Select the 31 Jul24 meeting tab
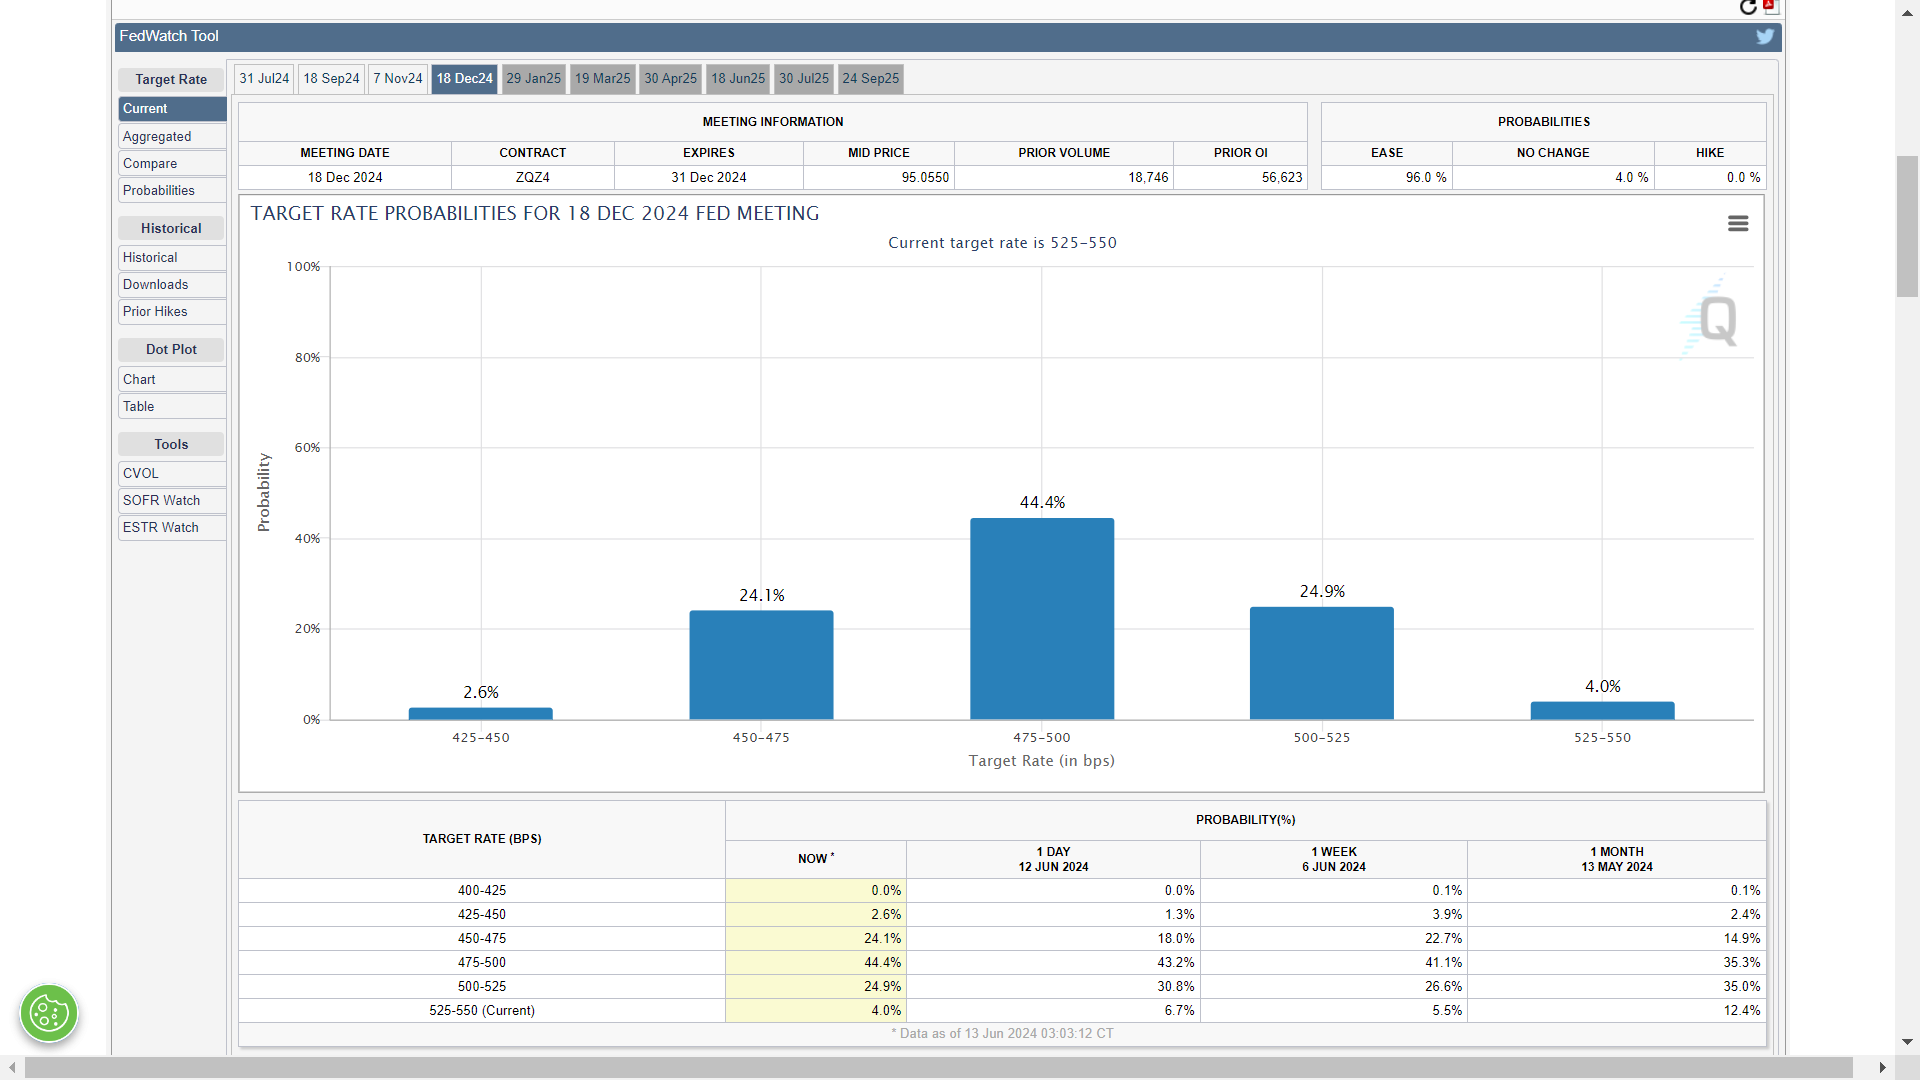This screenshot has height=1080, width=1920. click(264, 79)
